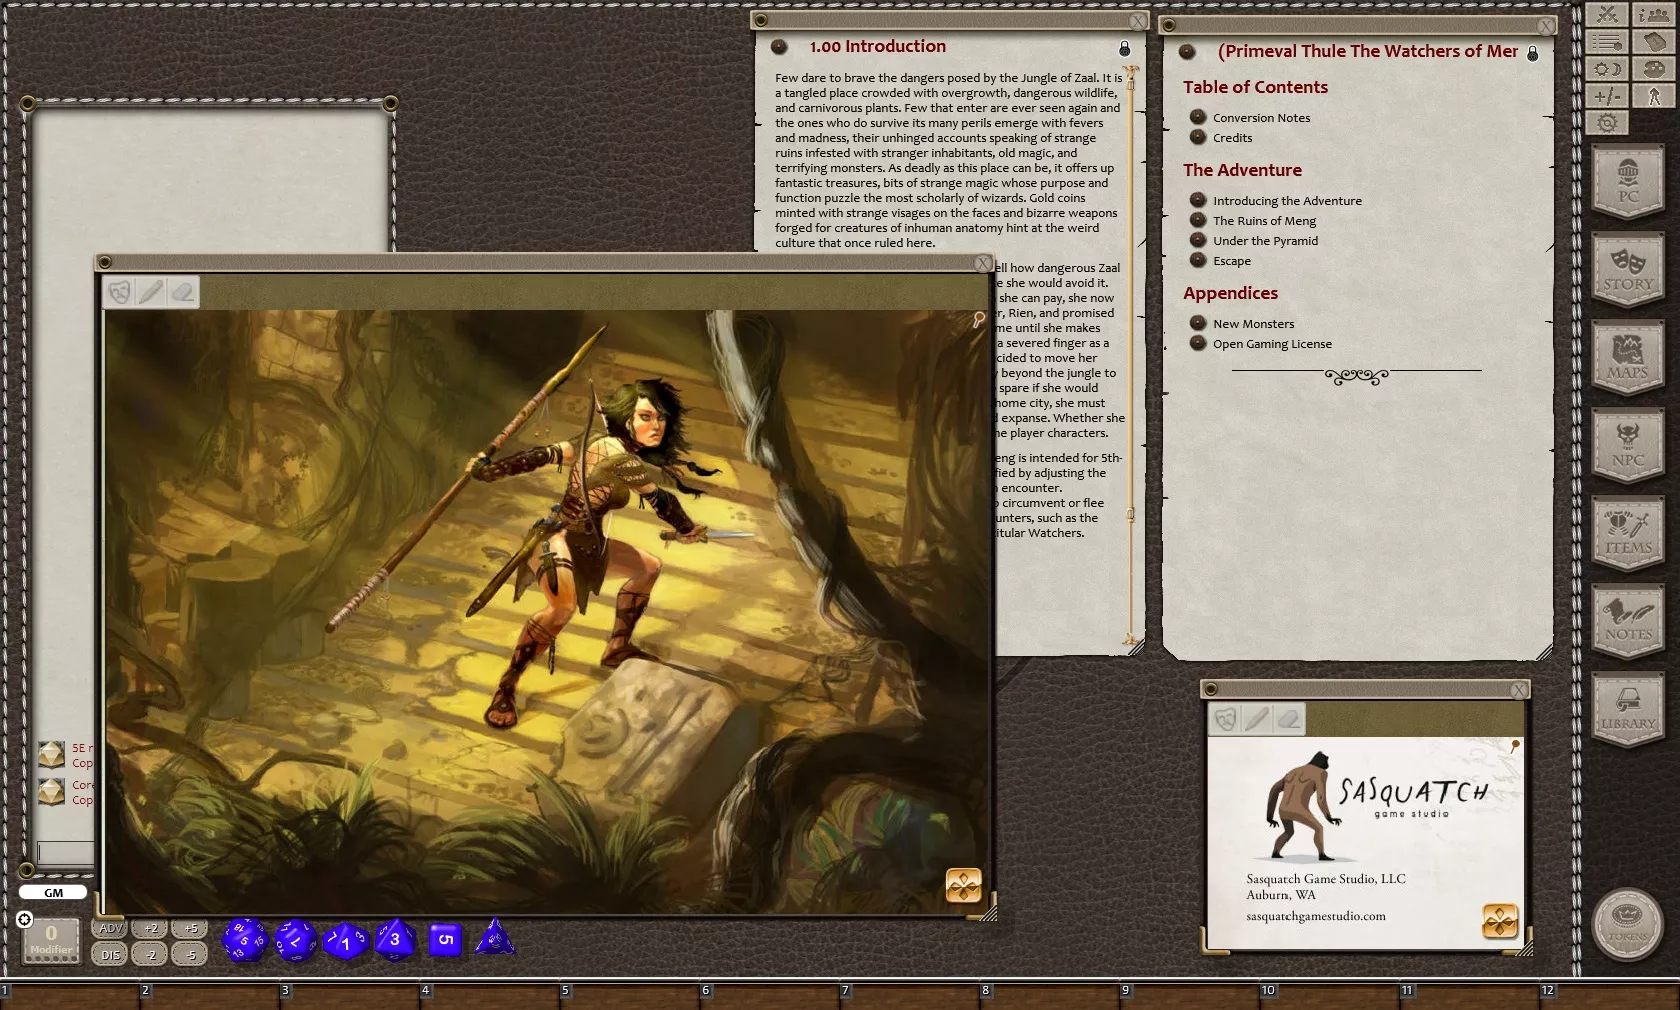
Task: Toggle the targeting crosshair above Modifier box
Action: click(25, 919)
